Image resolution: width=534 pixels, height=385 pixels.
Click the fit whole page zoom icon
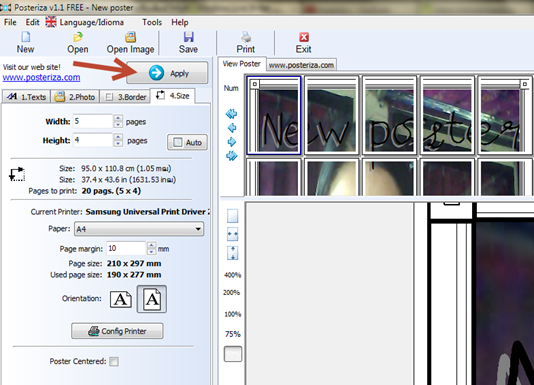click(x=233, y=216)
